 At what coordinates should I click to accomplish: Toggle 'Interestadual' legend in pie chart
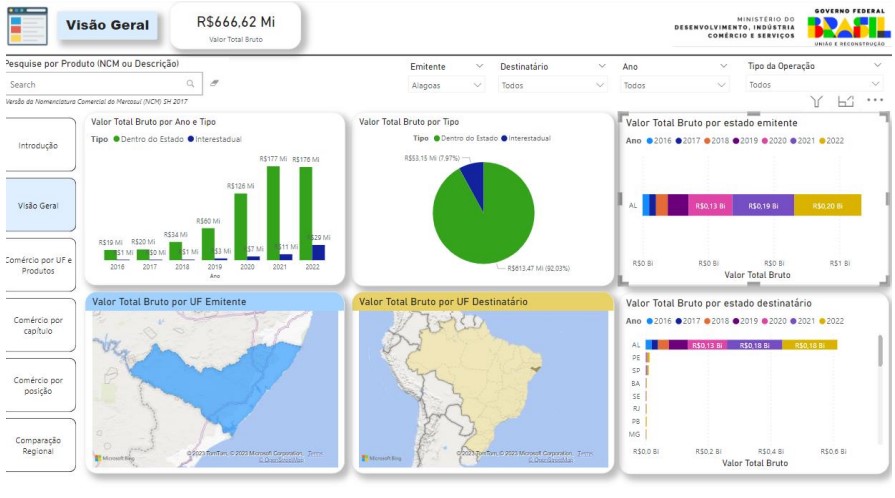coord(526,139)
